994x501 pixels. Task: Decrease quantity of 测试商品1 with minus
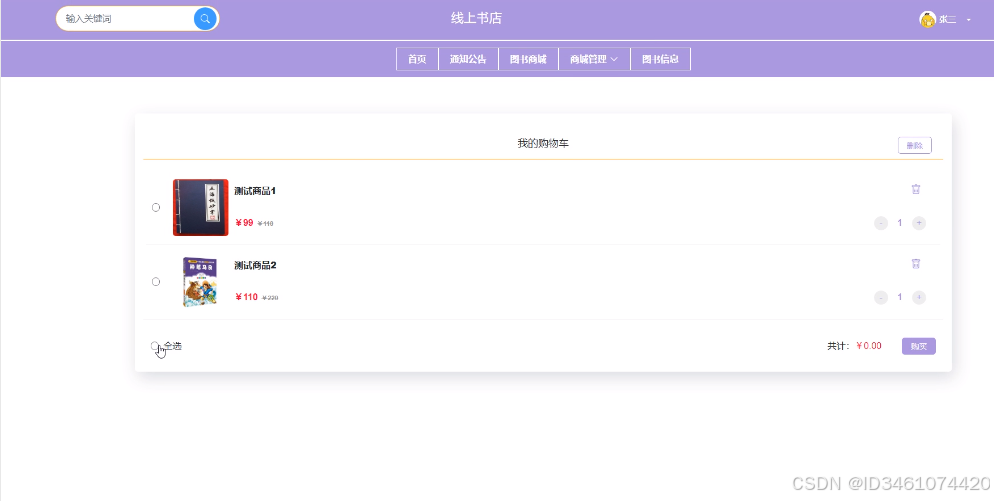(881, 223)
